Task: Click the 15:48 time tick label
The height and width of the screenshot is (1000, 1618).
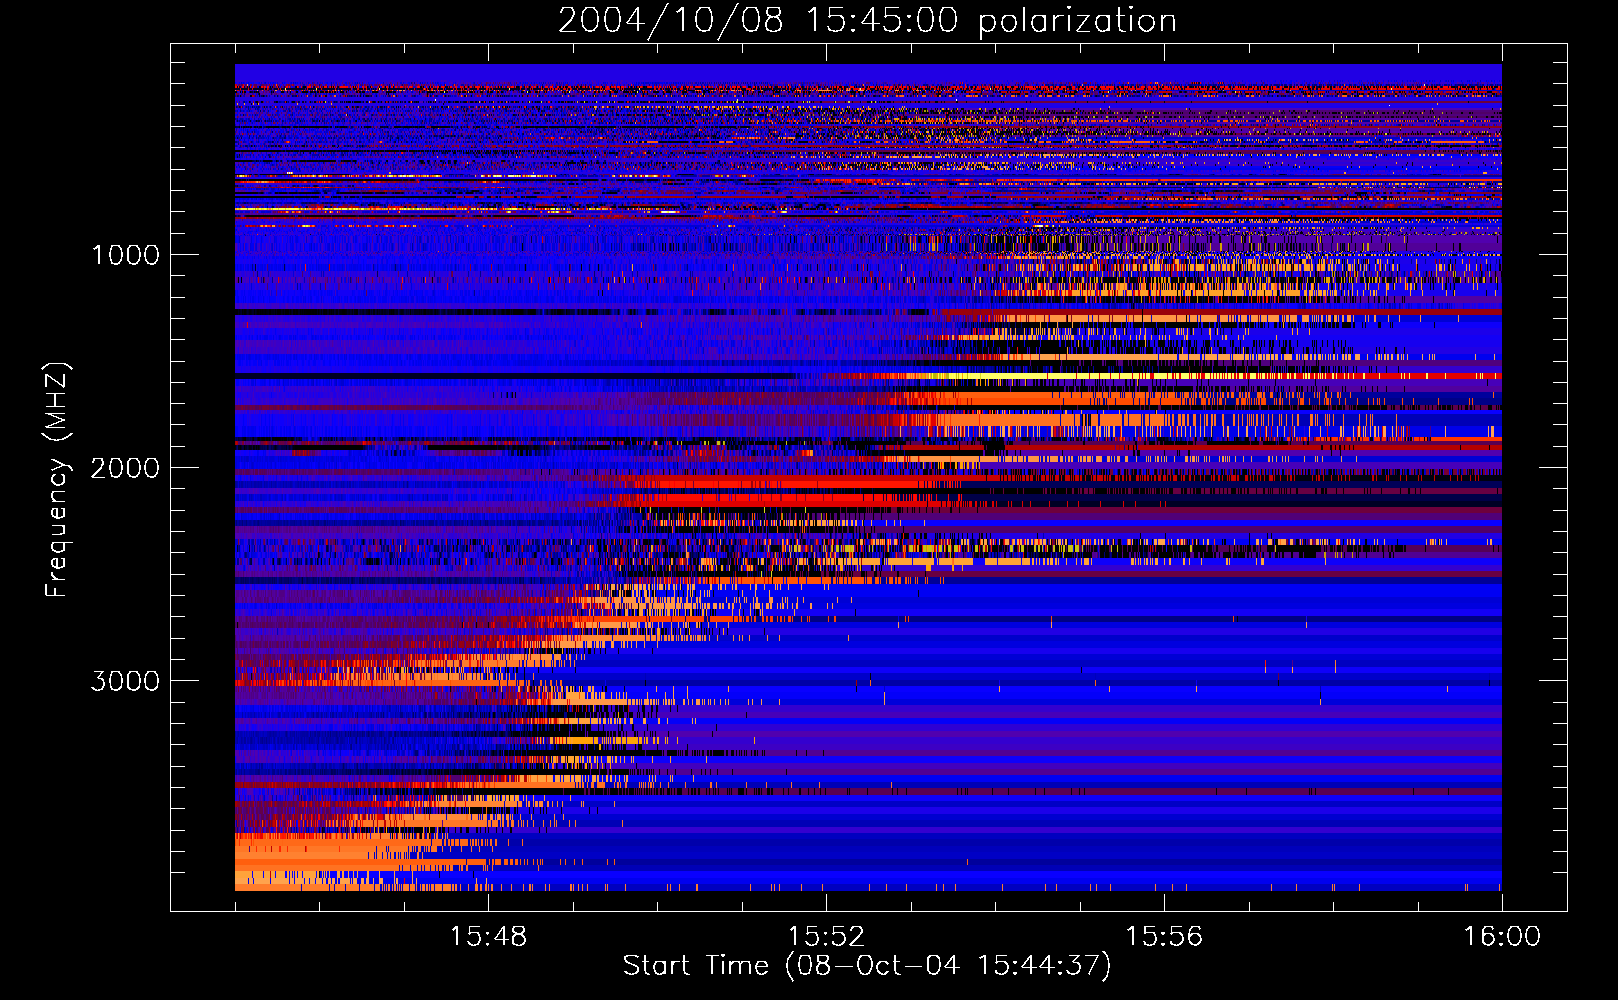Action: coord(488,937)
